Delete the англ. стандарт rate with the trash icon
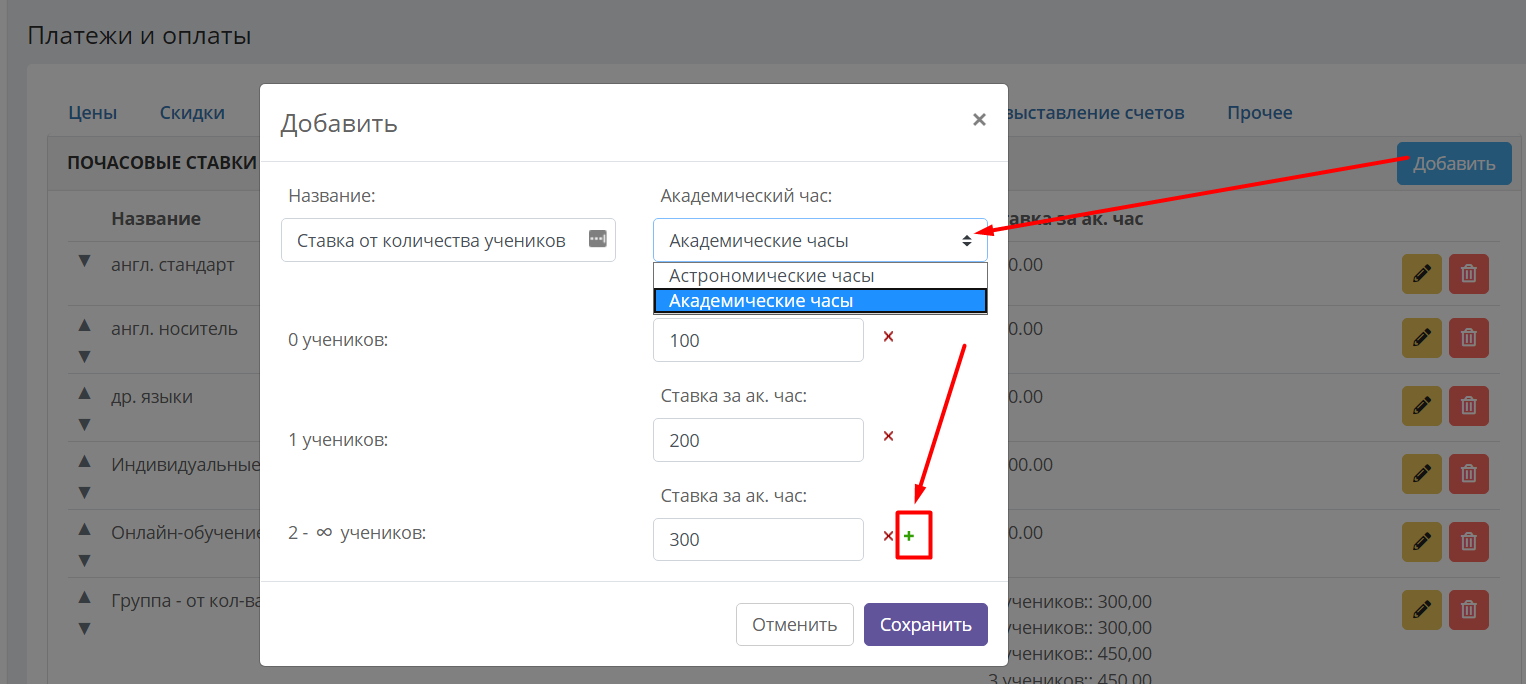1526x684 pixels. (1468, 274)
